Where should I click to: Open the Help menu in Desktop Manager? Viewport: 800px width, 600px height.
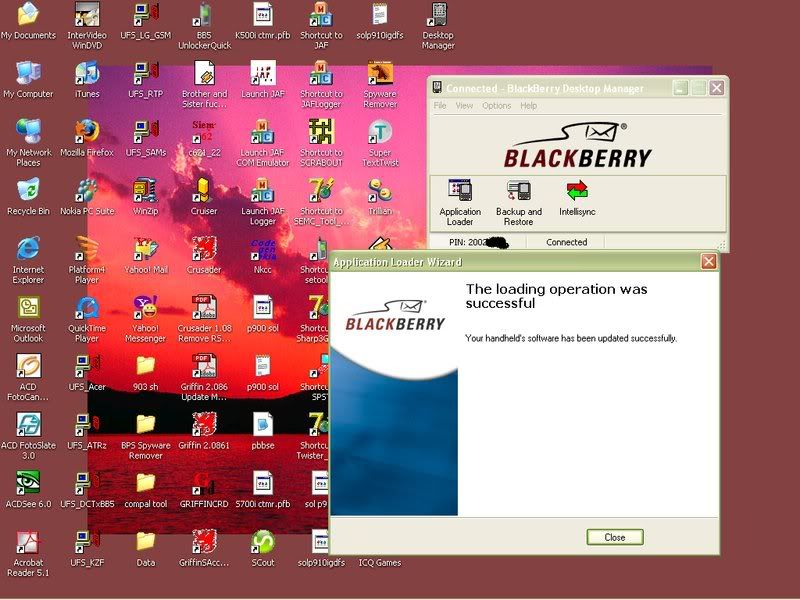[x=529, y=106]
